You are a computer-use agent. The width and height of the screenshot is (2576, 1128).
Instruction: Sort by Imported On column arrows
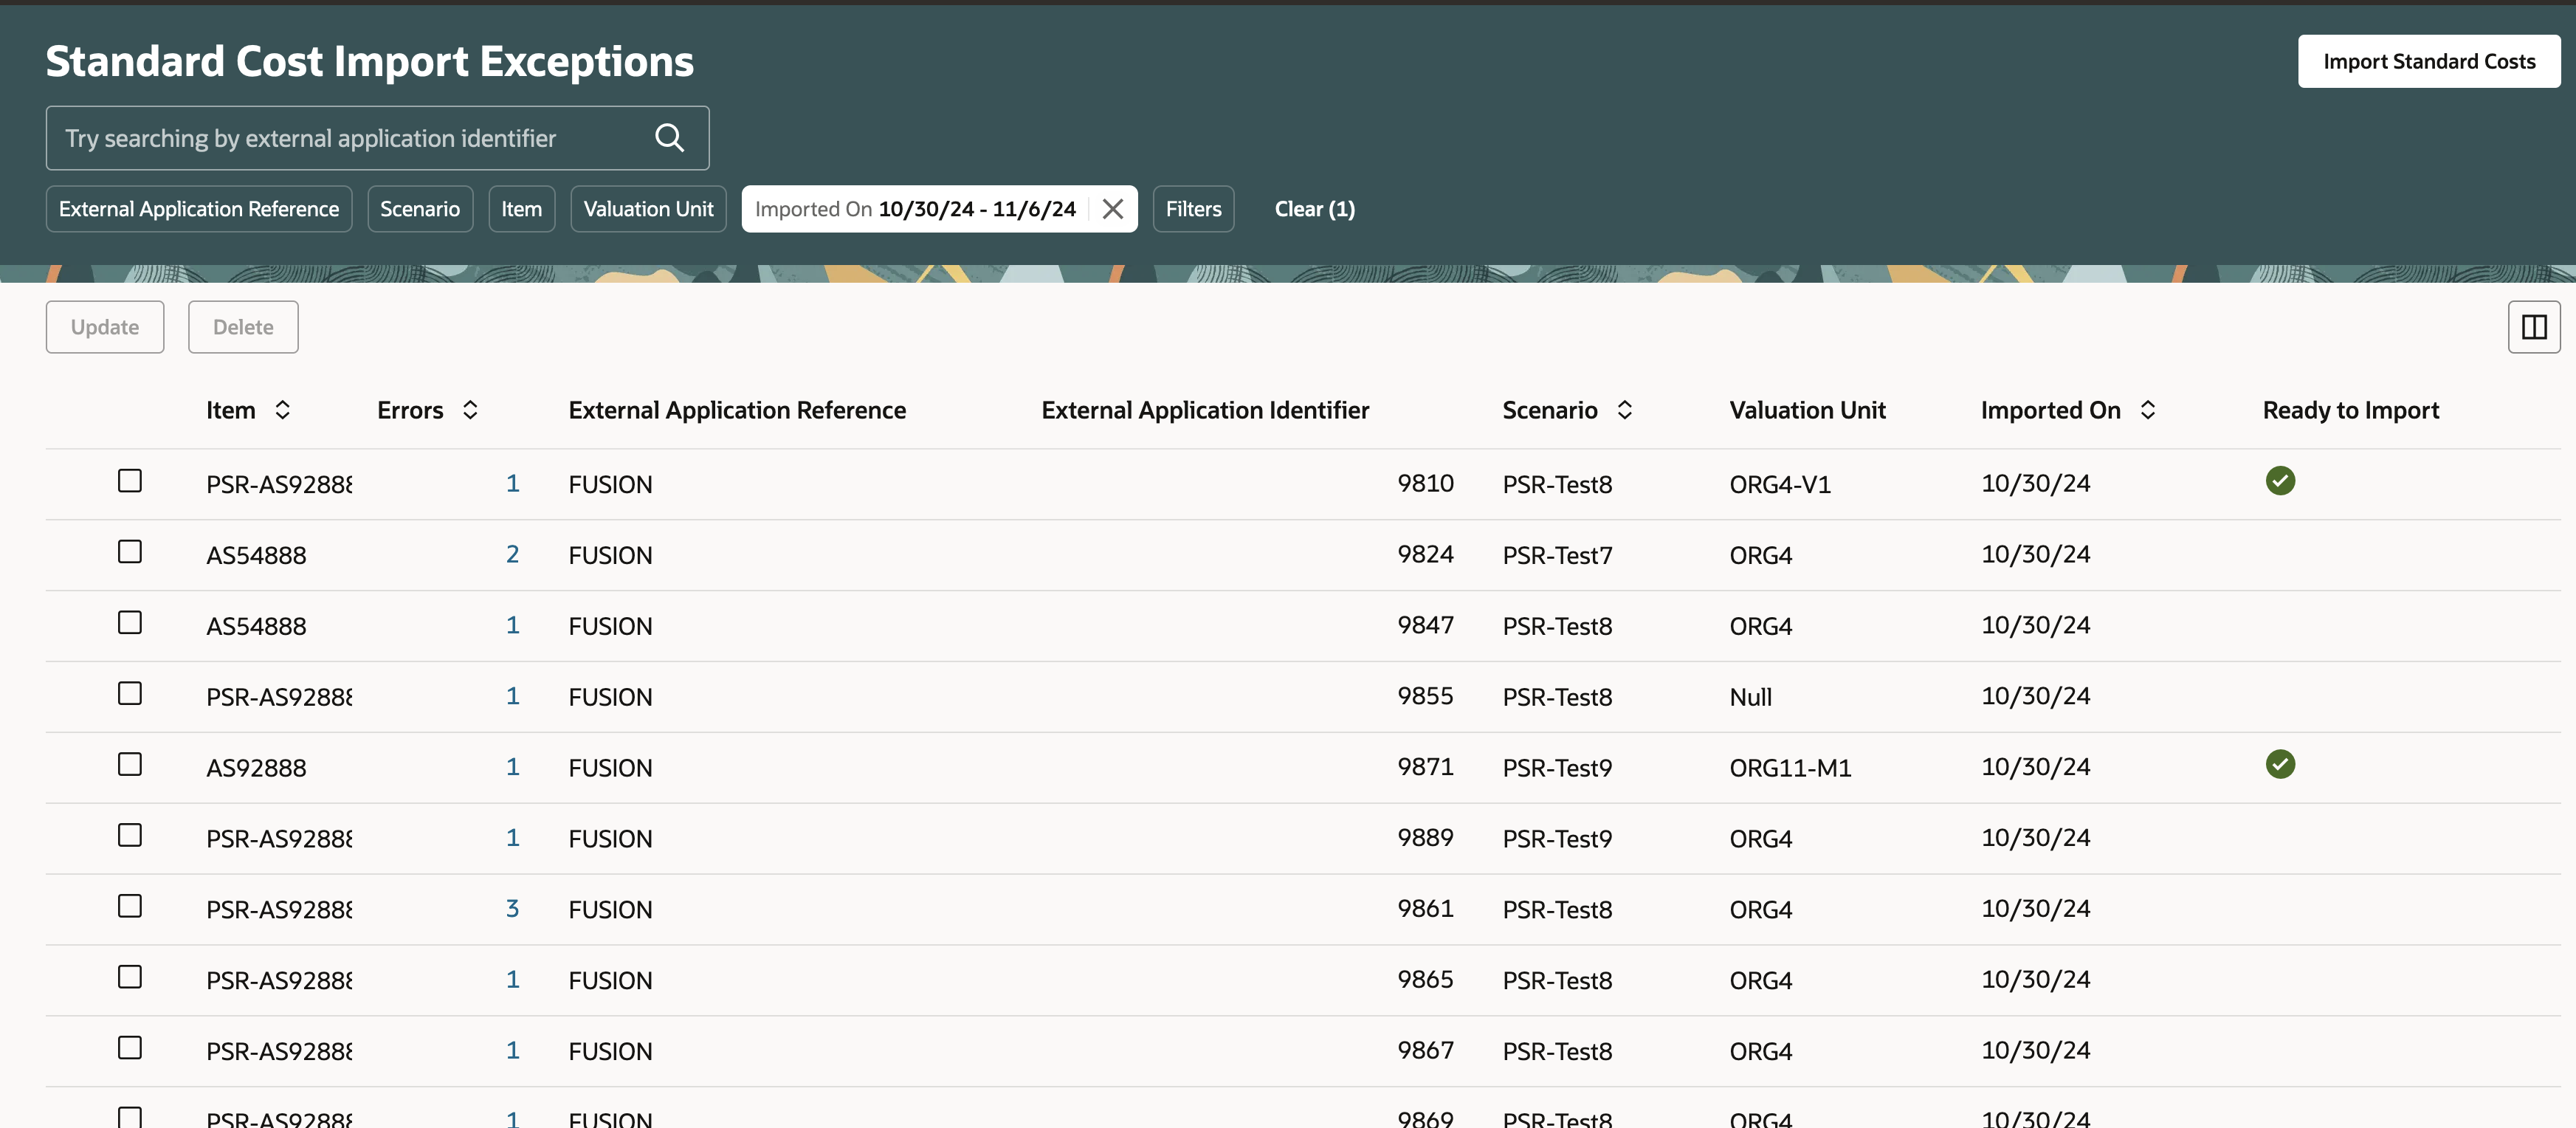point(2147,410)
